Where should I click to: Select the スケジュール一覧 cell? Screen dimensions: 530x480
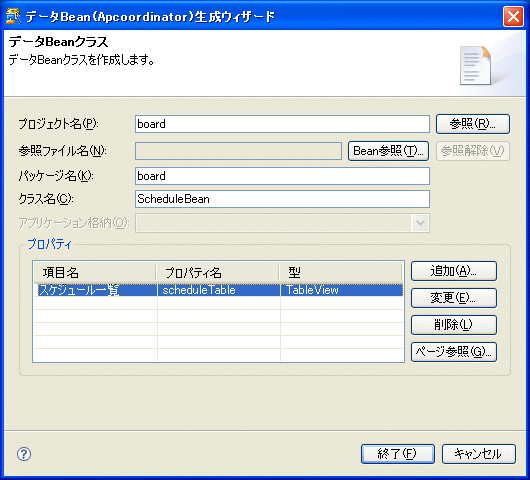(95, 290)
